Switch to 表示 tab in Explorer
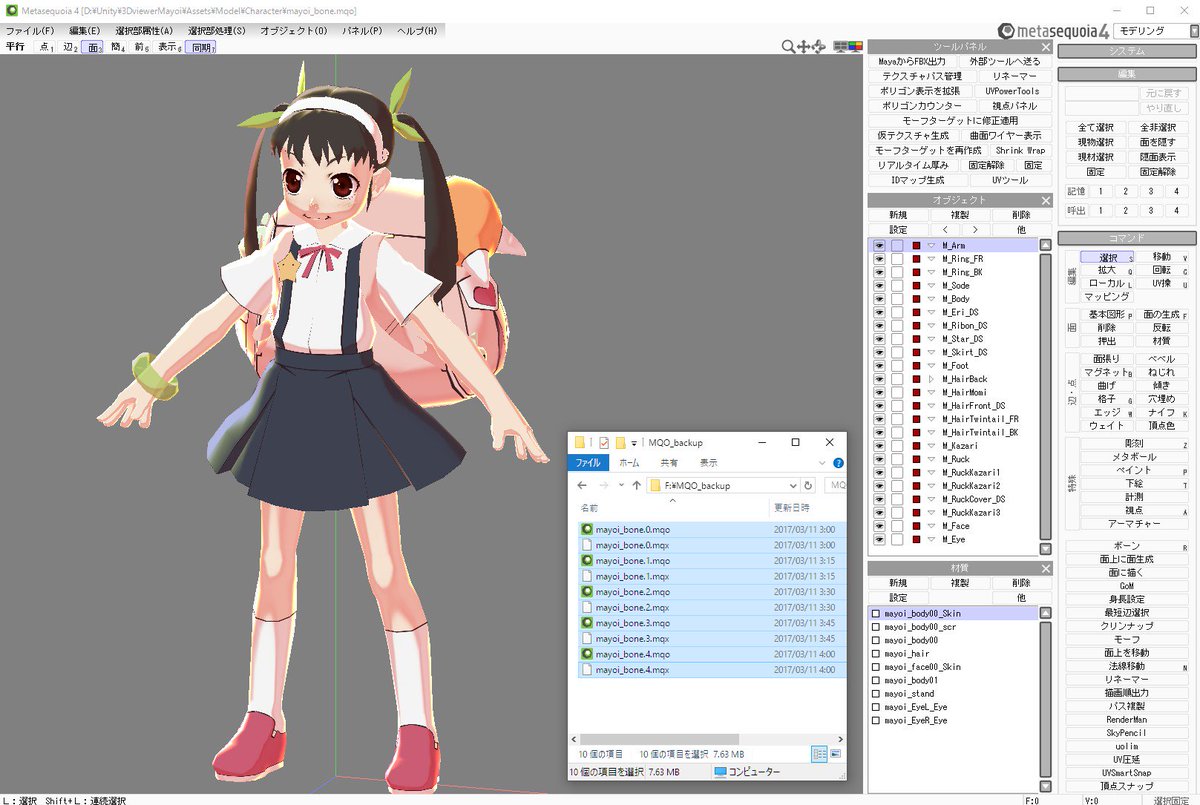This screenshot has height=805, width=1200. coord(708,463)
